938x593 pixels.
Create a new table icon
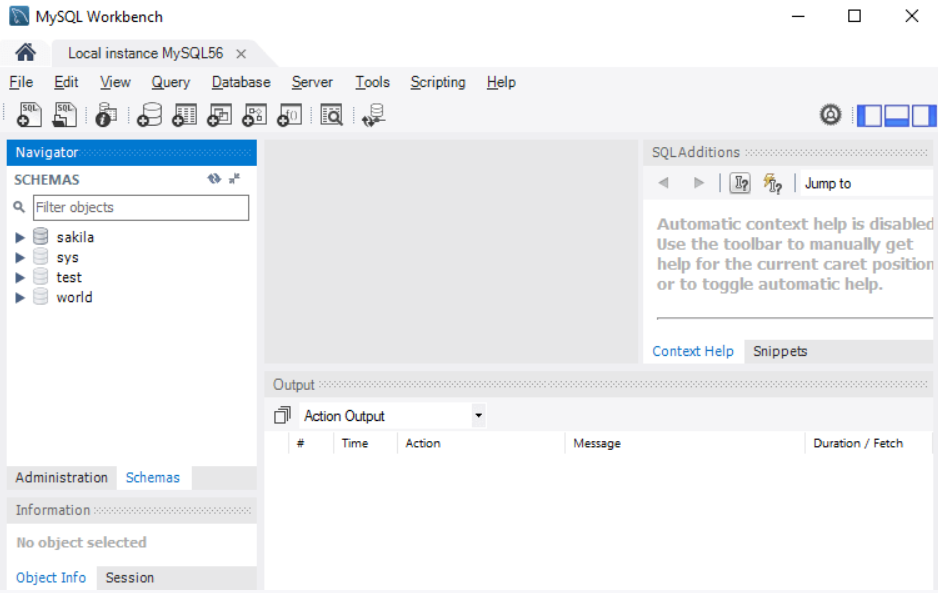[184, 114]
